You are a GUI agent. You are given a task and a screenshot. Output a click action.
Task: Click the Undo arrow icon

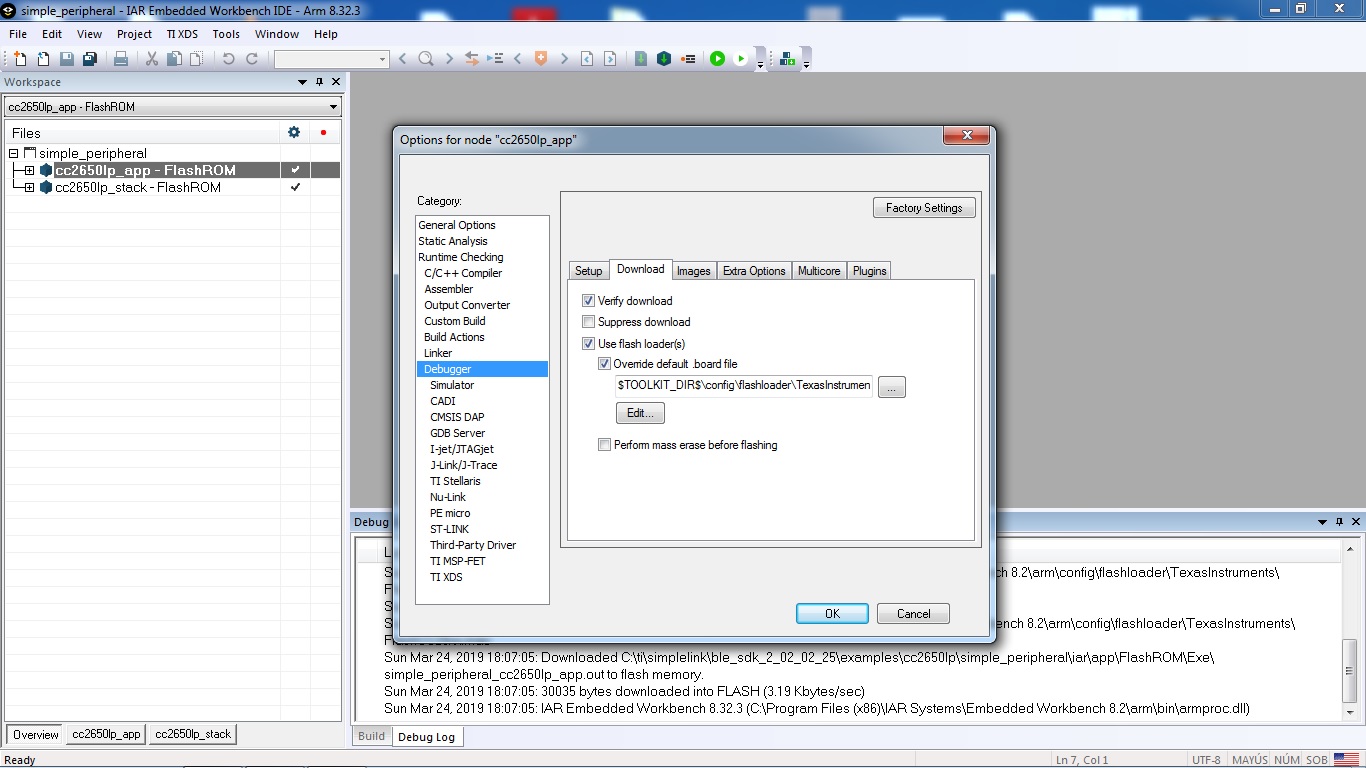[x=228, y=59]
